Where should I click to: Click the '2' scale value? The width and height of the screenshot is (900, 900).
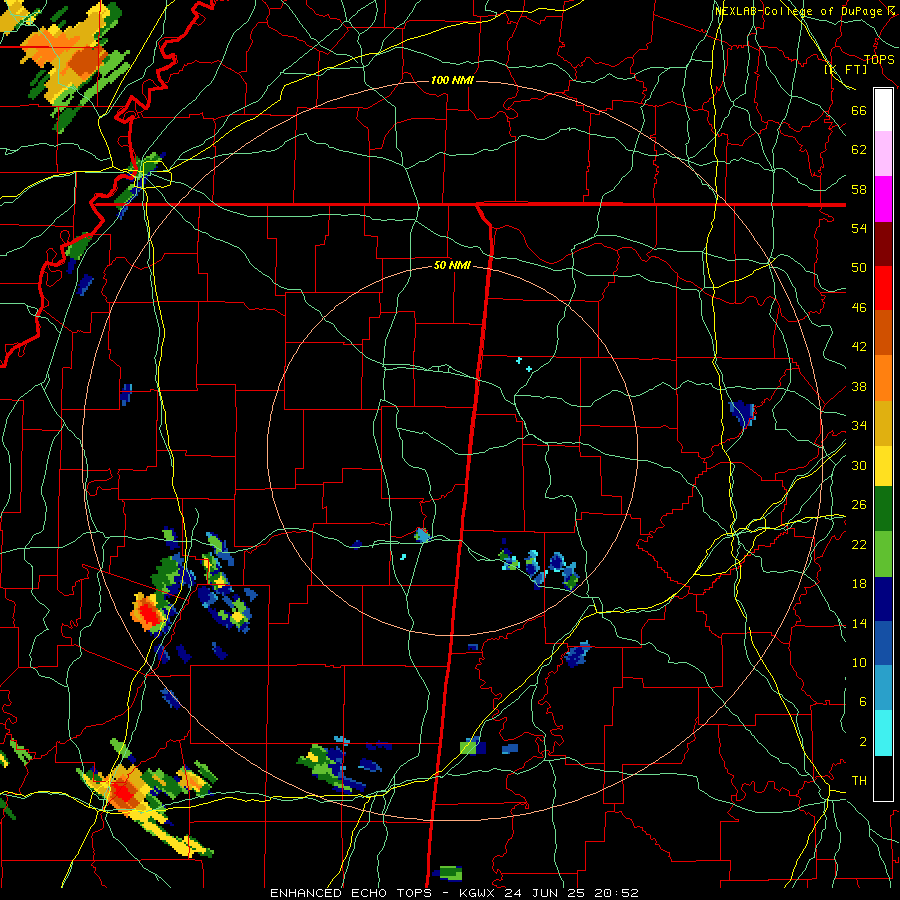[x=863, y=742]
